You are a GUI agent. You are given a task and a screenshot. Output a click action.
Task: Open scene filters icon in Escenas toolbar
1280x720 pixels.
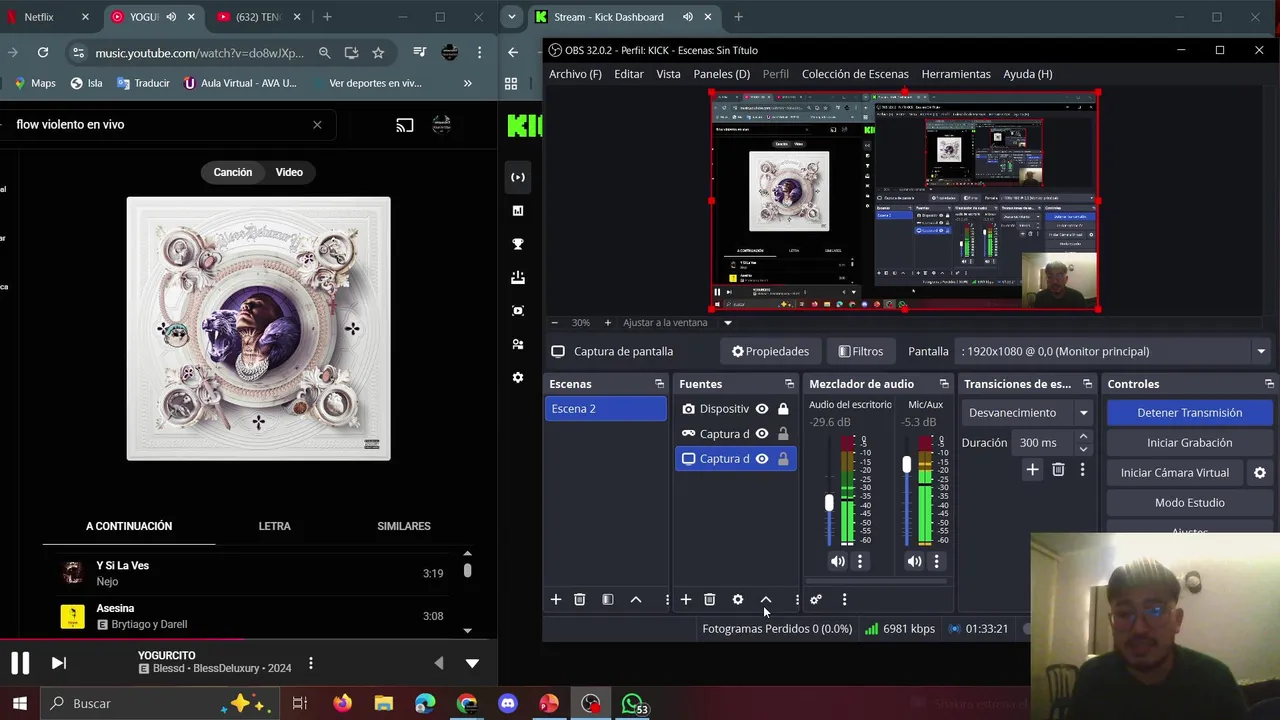coord(607,599)
